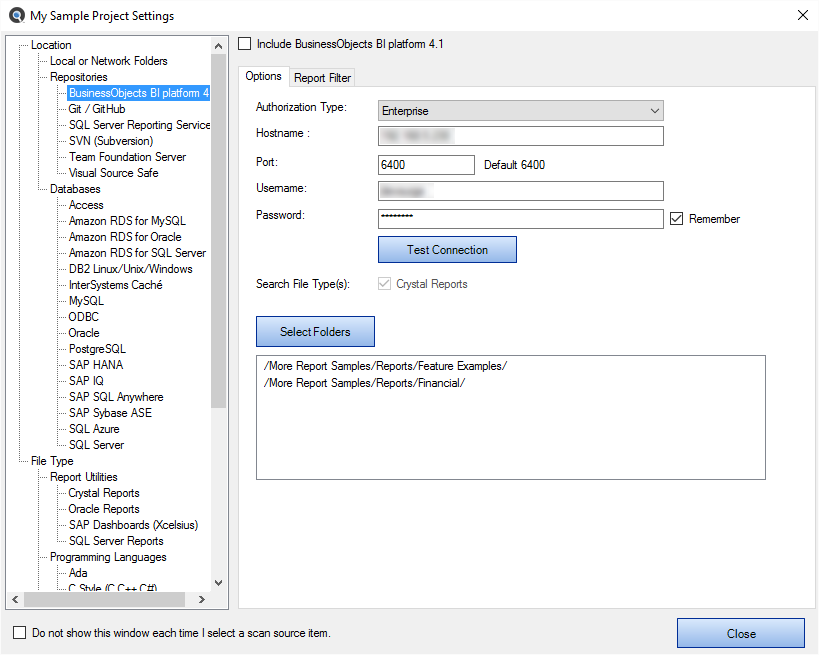Close the settings window with X
Screen dimensions: 819x655
[803, 15]
